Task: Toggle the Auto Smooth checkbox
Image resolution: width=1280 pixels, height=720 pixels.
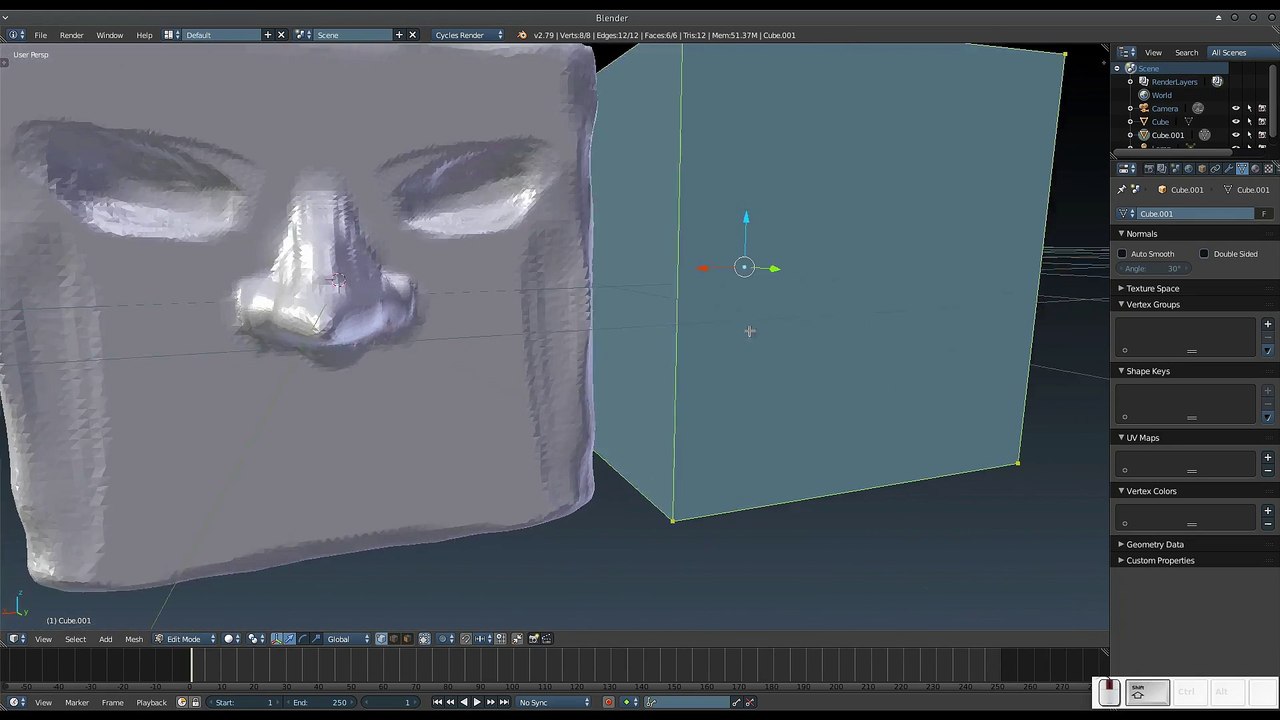Action: click(1122, 254)
